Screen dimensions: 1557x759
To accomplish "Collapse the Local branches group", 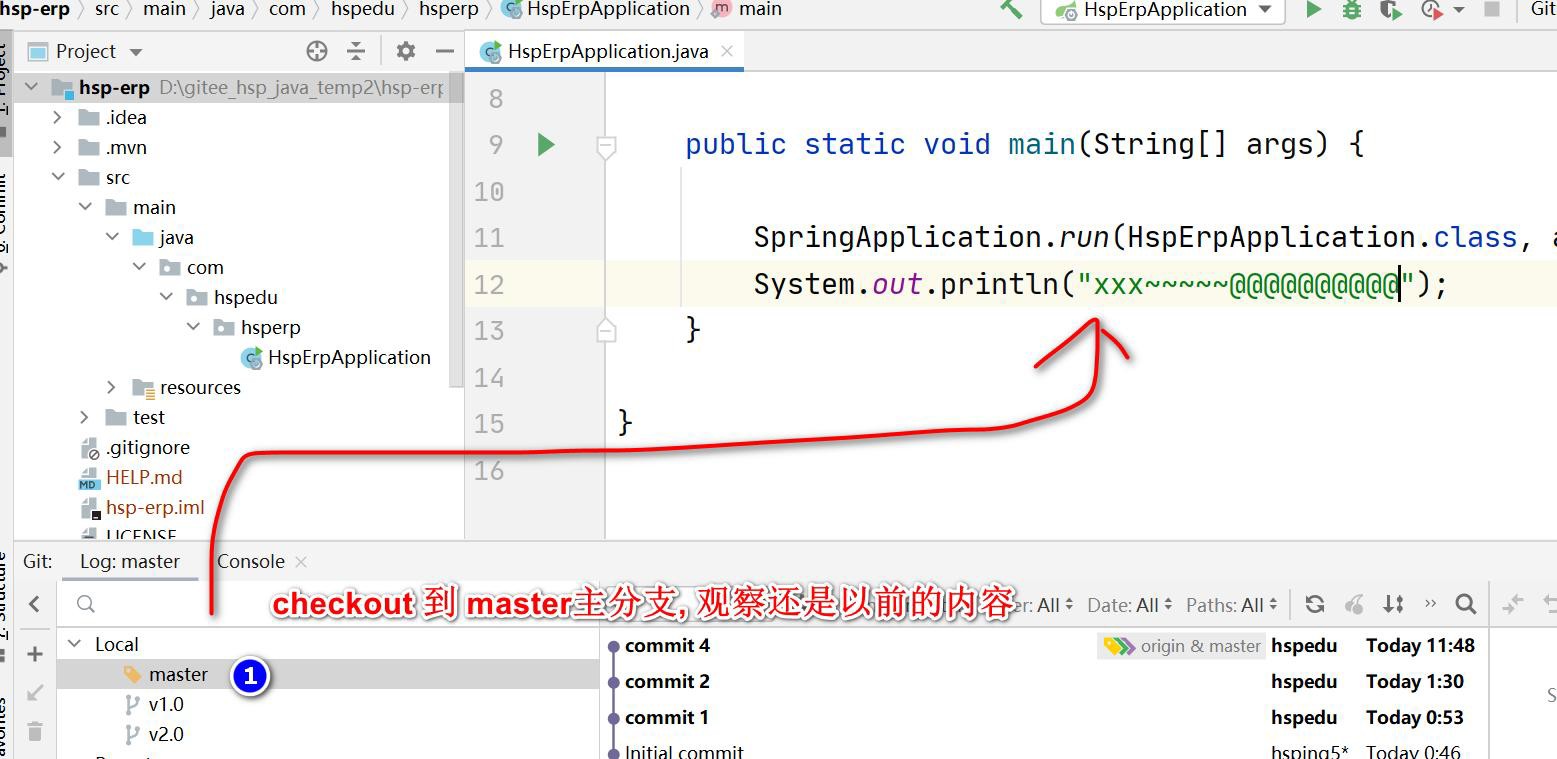I will tap(74, 644).
